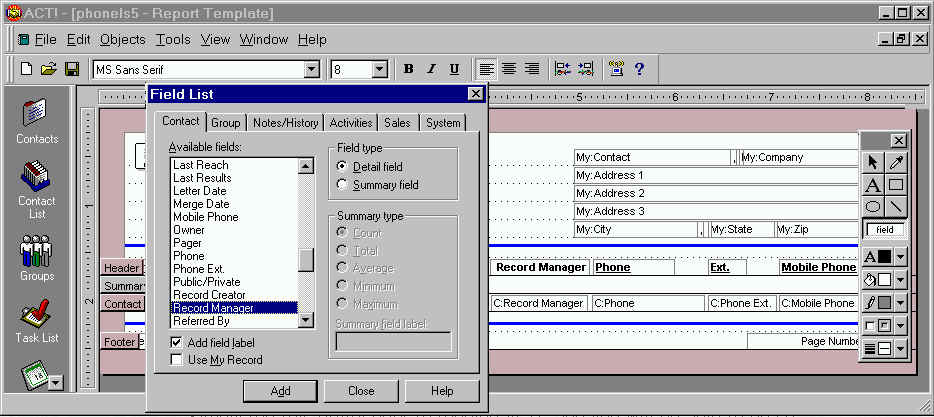Click the Add button in Field List

click(280, 391)
